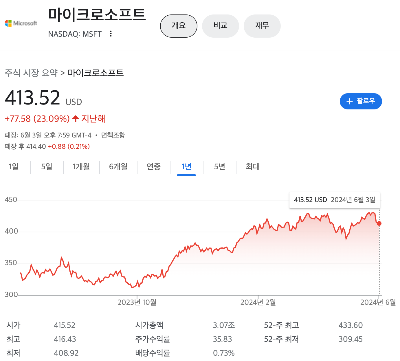This screenshot has height=361, width=400.
Task: Click the +77.58 (23.09%) change text
Action: coord(37,119)
